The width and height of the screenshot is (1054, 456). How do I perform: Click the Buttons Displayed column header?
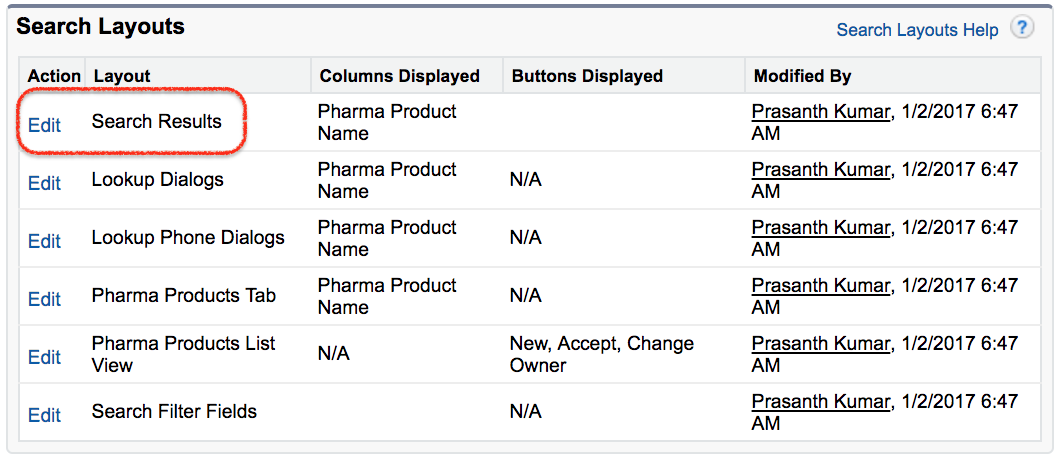tap(587, 76)
